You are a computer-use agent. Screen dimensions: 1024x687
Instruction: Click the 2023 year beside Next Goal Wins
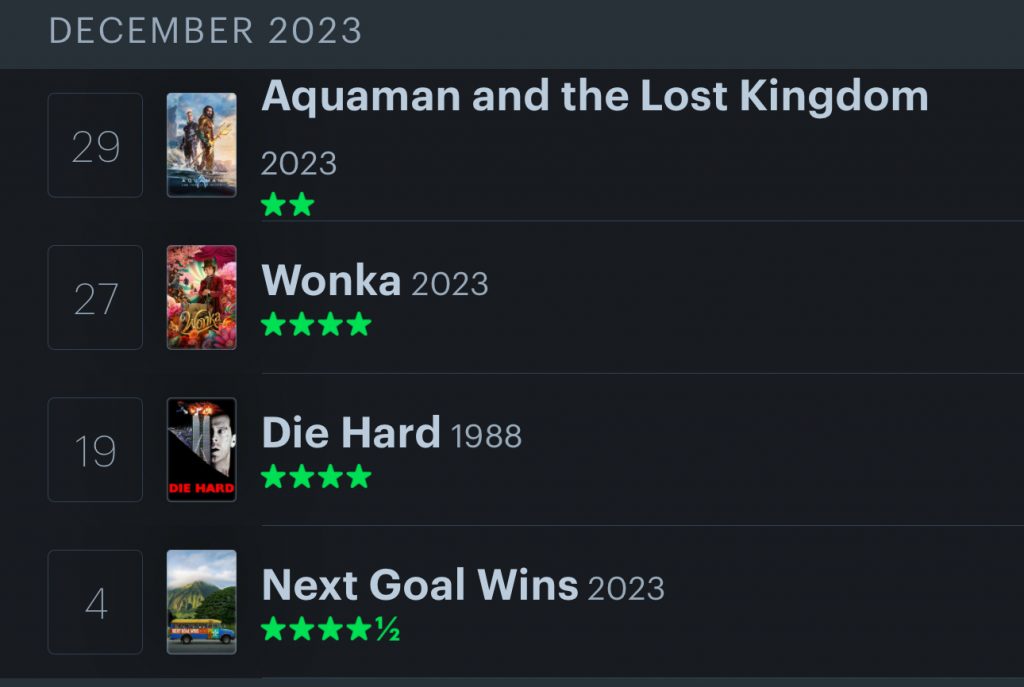626,588
